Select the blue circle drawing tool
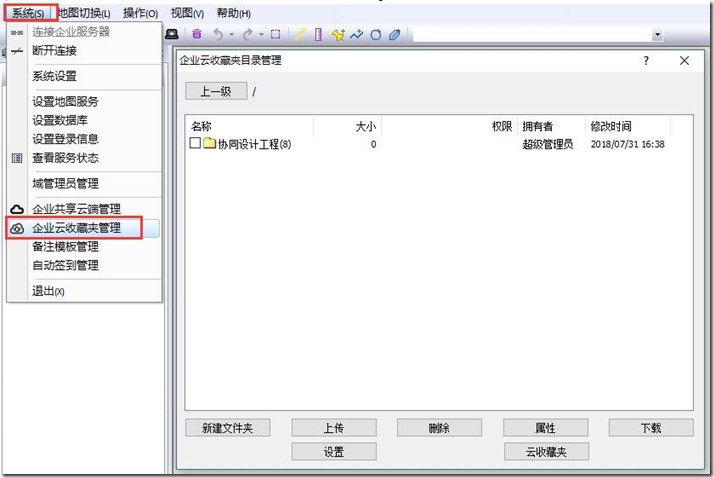714x478 pixels. coord(376,35)
